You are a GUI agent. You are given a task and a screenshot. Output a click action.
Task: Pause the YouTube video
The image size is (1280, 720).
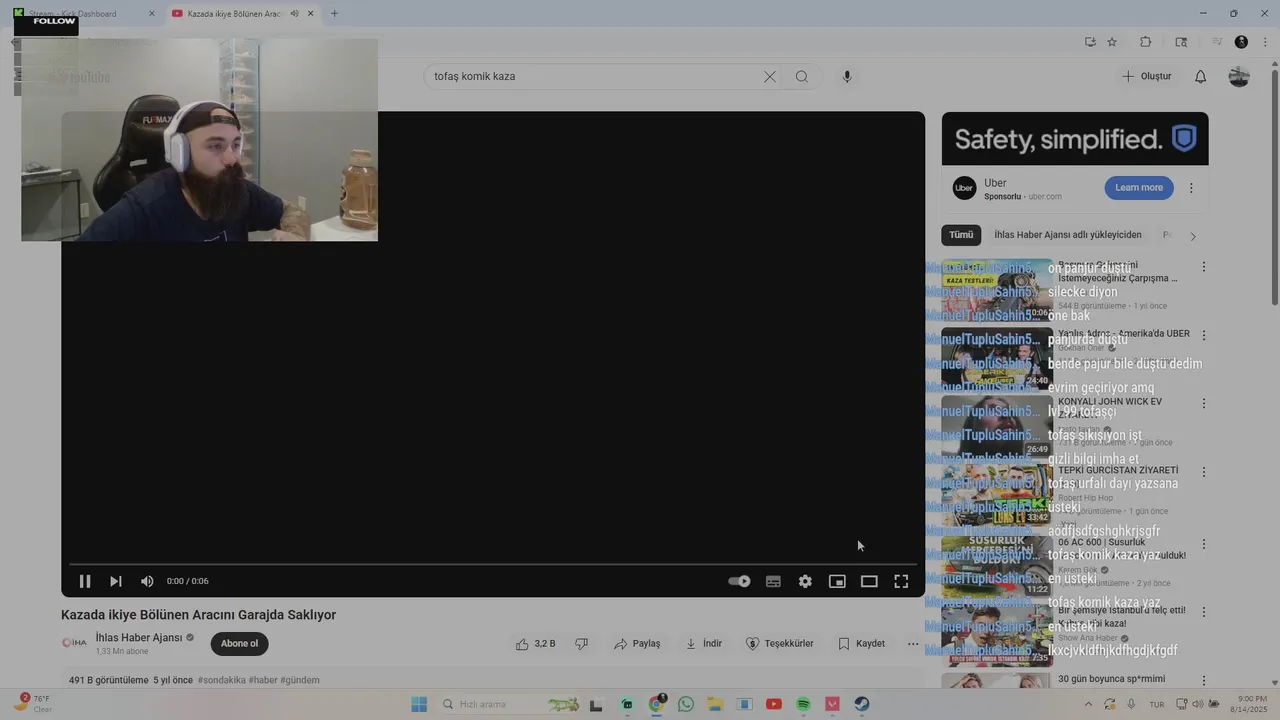[x=85, y=581]
